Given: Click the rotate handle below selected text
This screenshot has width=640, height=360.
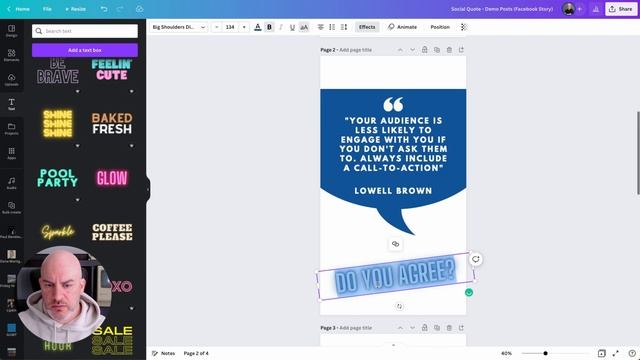Looking at the screenshot, I should click(x=399, y=306).
